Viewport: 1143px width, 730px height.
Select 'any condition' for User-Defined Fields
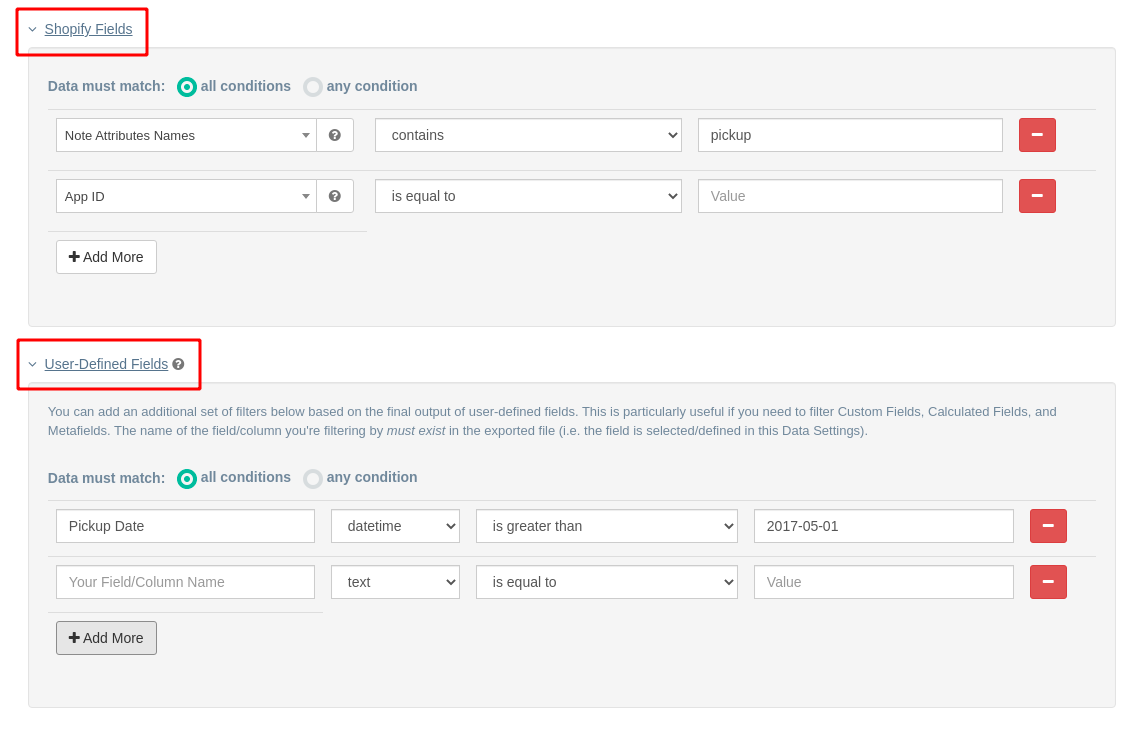[x=313, y=478]
